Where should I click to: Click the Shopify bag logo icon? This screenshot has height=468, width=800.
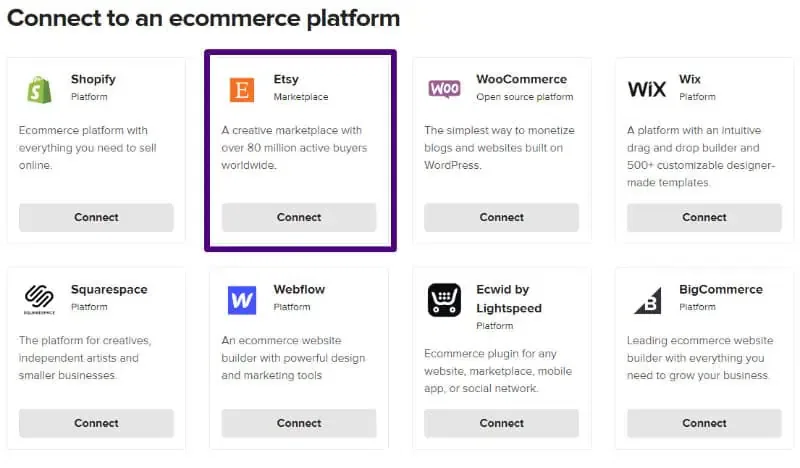click(x=40, y=89)
